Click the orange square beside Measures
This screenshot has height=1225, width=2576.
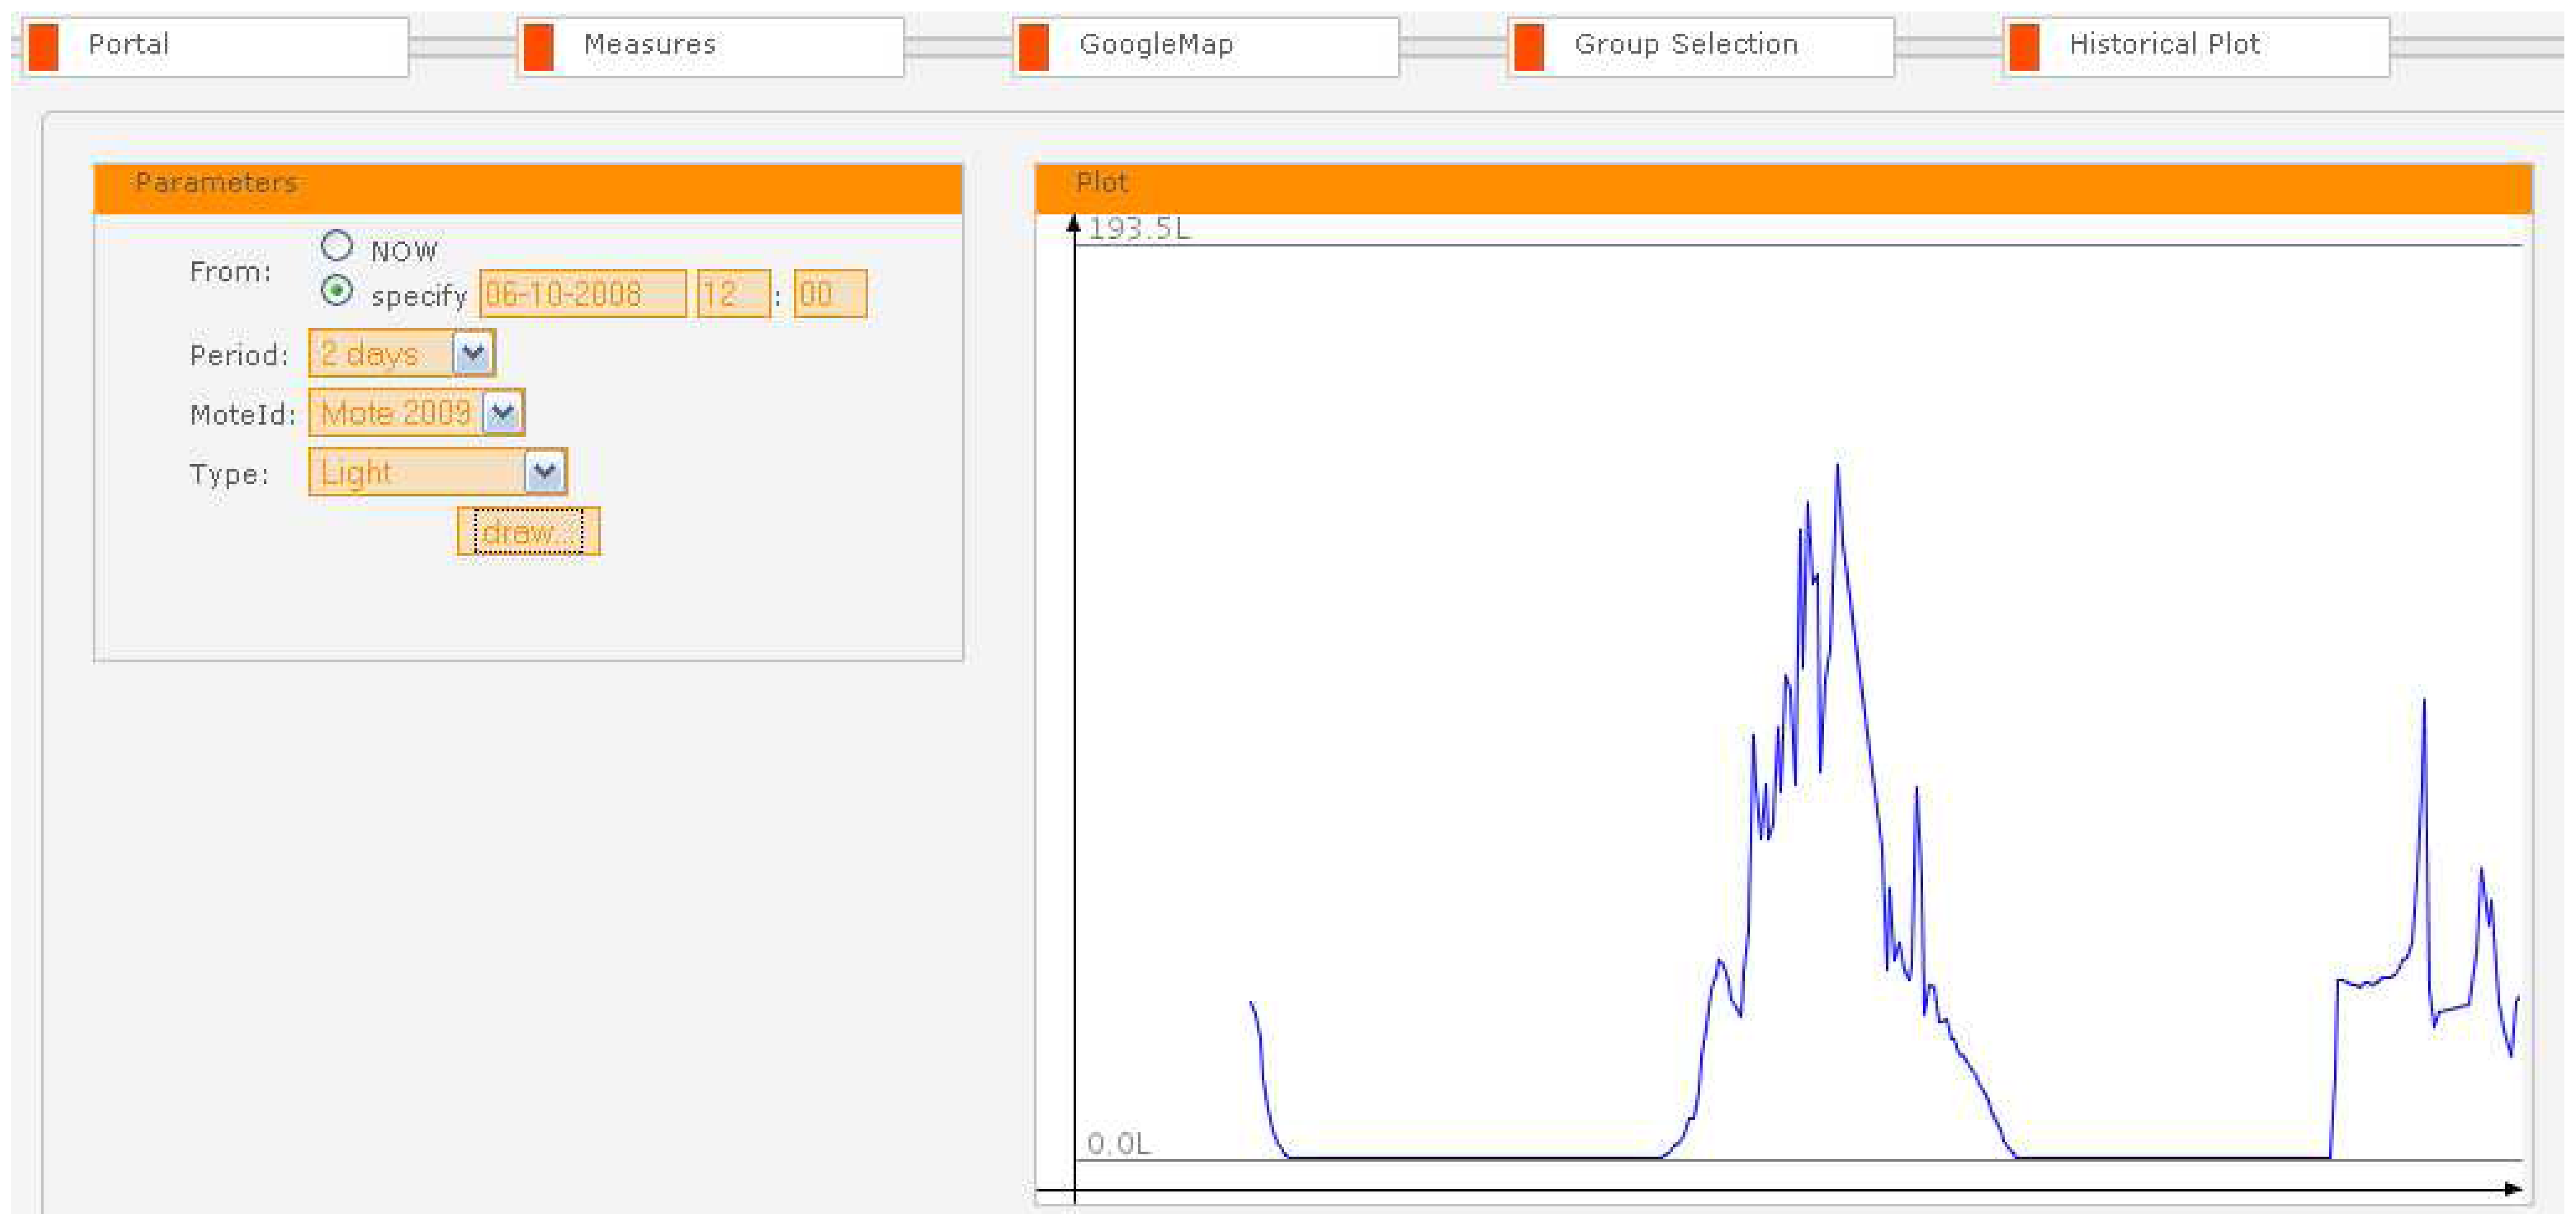pos(538,47)
